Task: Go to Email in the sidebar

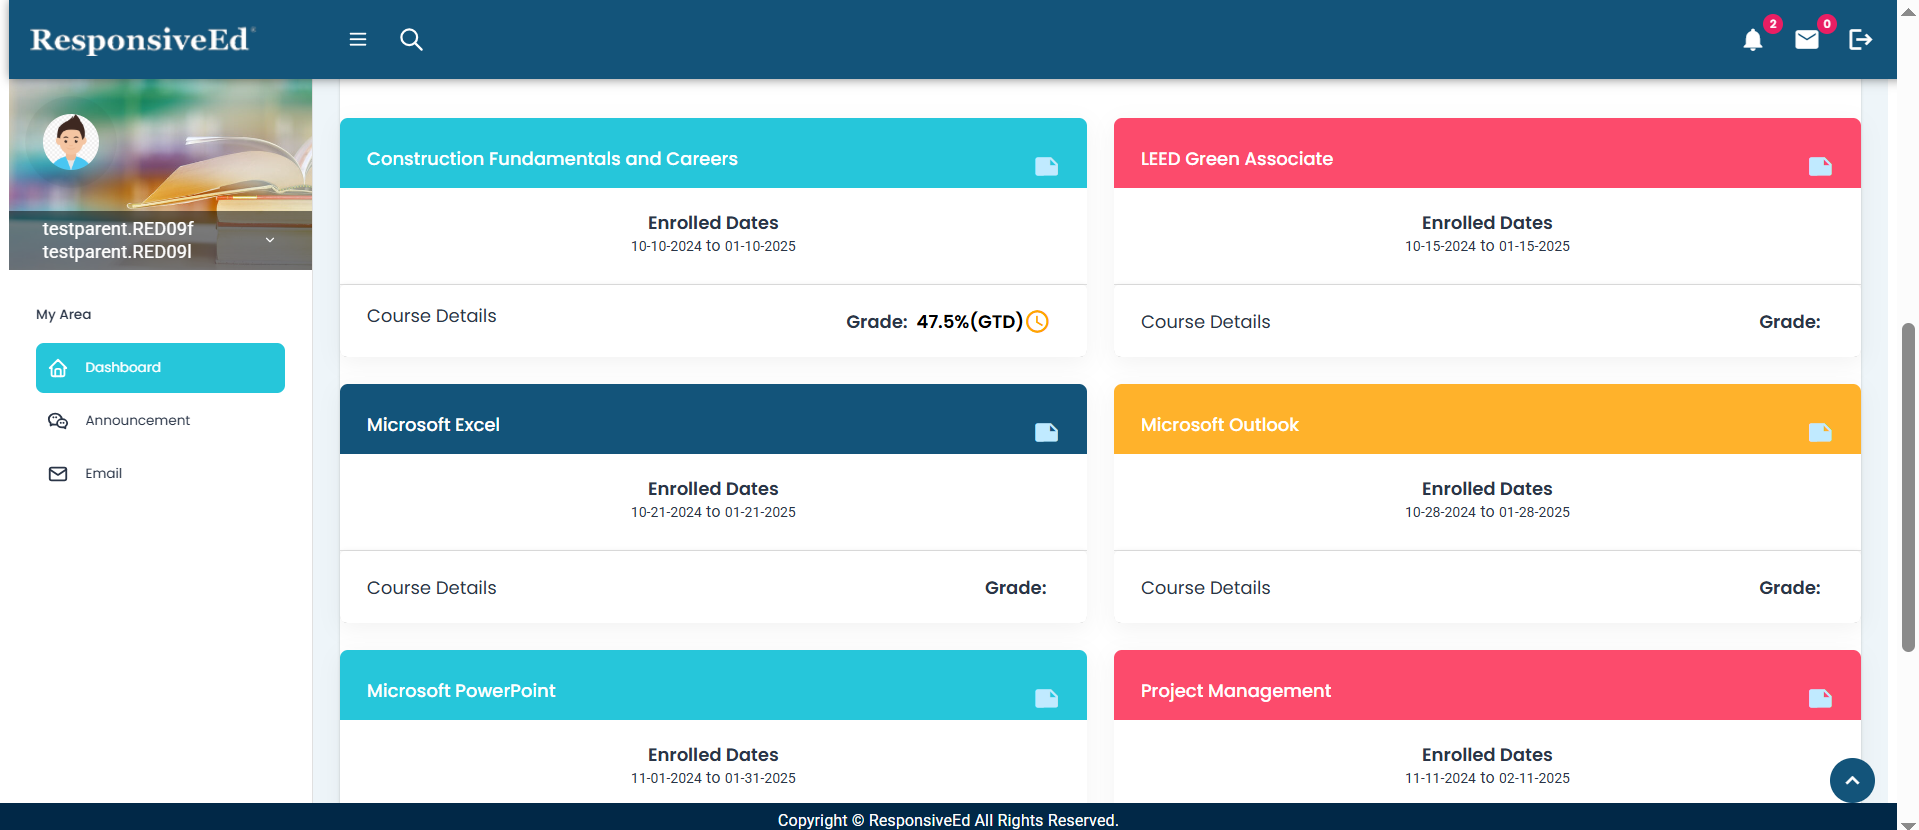Action: click(x=103, y=474)
